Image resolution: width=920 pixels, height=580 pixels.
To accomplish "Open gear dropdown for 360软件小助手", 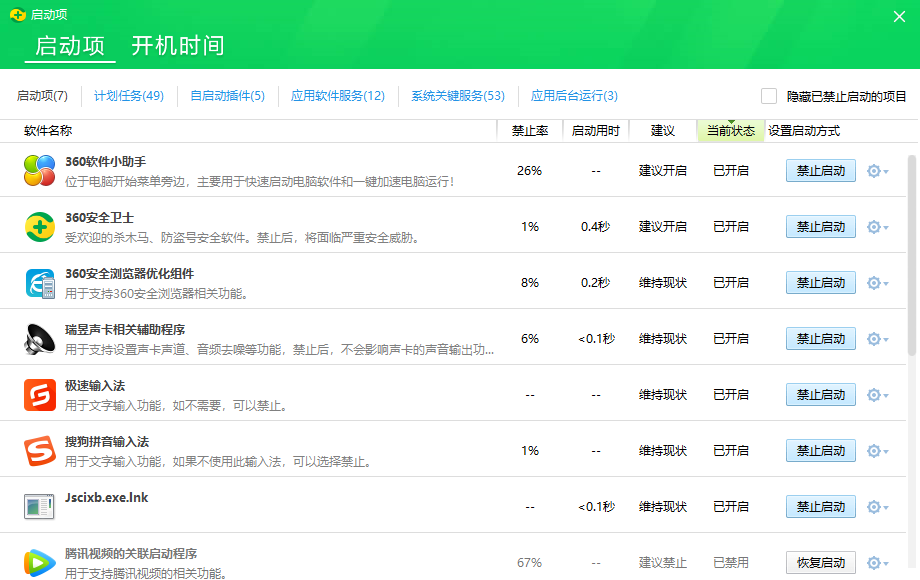I will tap(877, 171).
